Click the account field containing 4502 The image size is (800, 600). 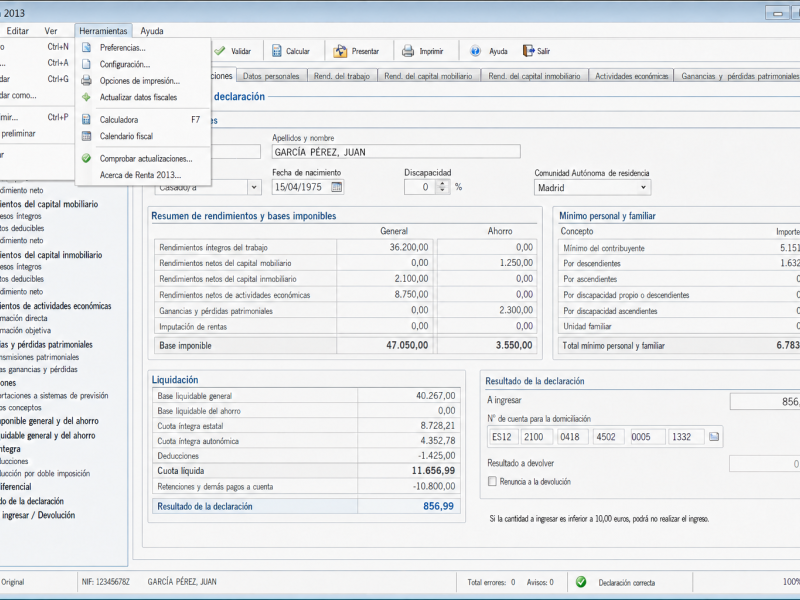607,437
